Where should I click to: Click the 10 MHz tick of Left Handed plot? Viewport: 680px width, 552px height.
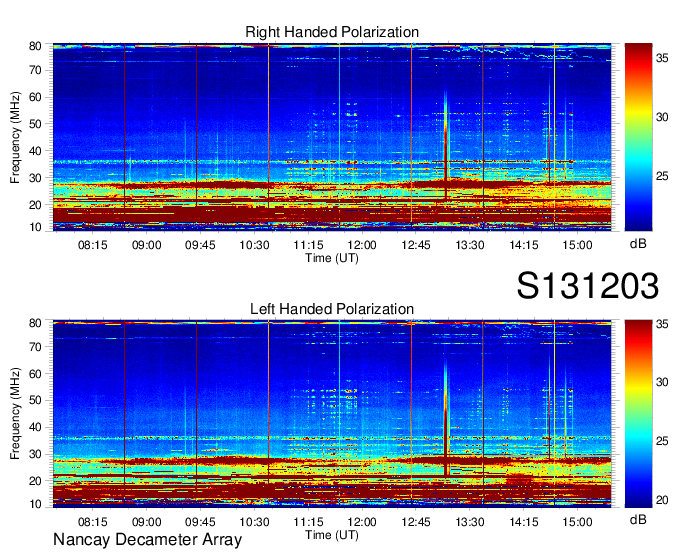[x=35, y=504]
